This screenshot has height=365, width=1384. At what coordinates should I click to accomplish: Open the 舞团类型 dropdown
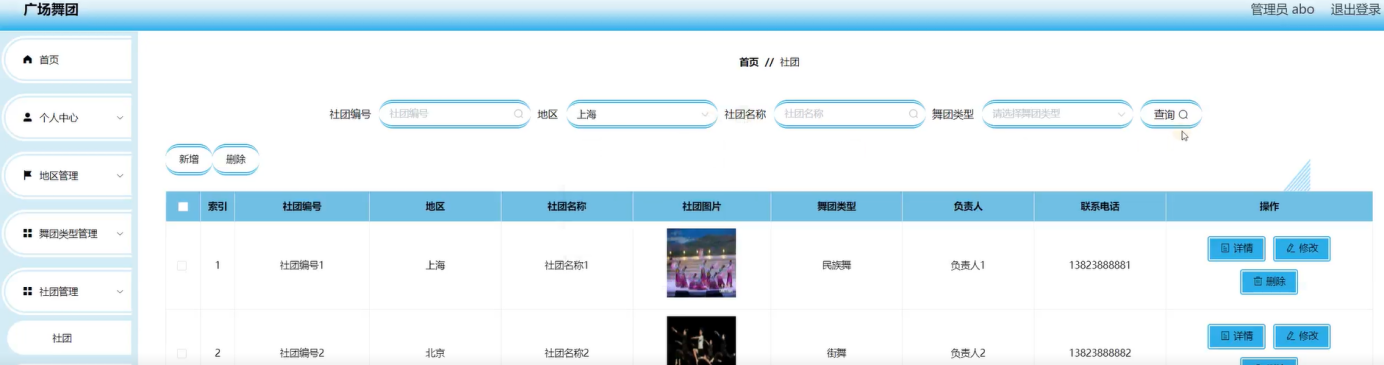point(1057,114)
